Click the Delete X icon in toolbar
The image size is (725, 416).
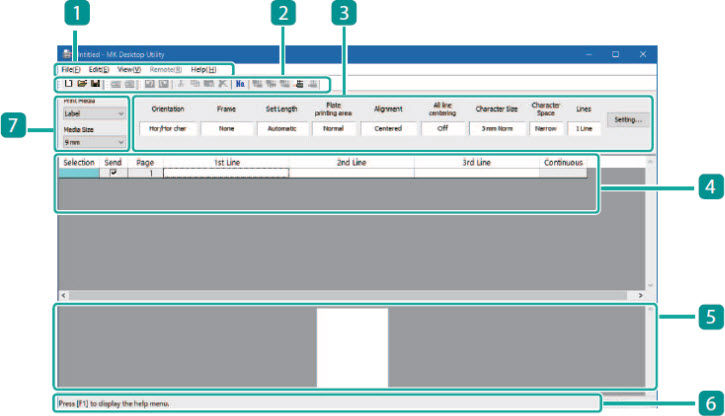(x=221, y=85)
